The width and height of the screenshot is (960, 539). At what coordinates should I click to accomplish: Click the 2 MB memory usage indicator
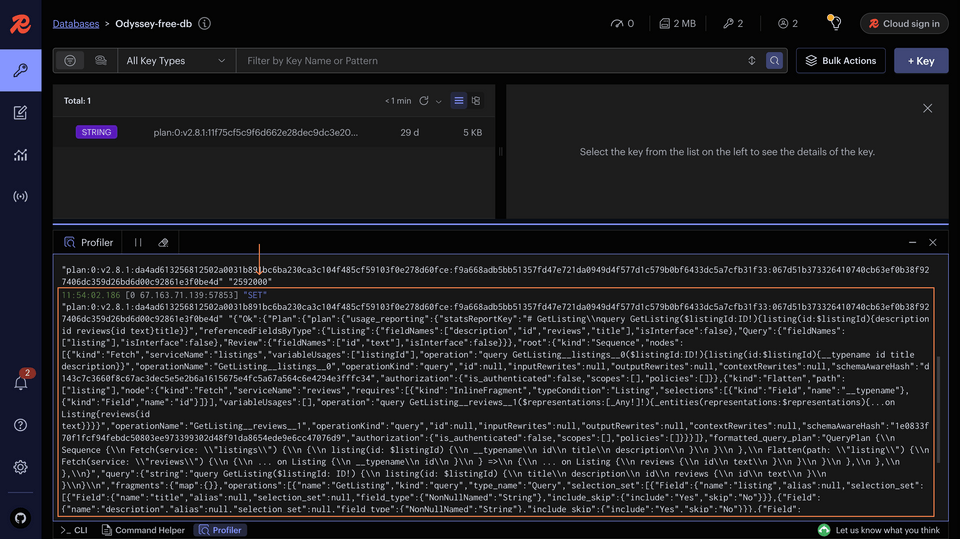(677, 23)
